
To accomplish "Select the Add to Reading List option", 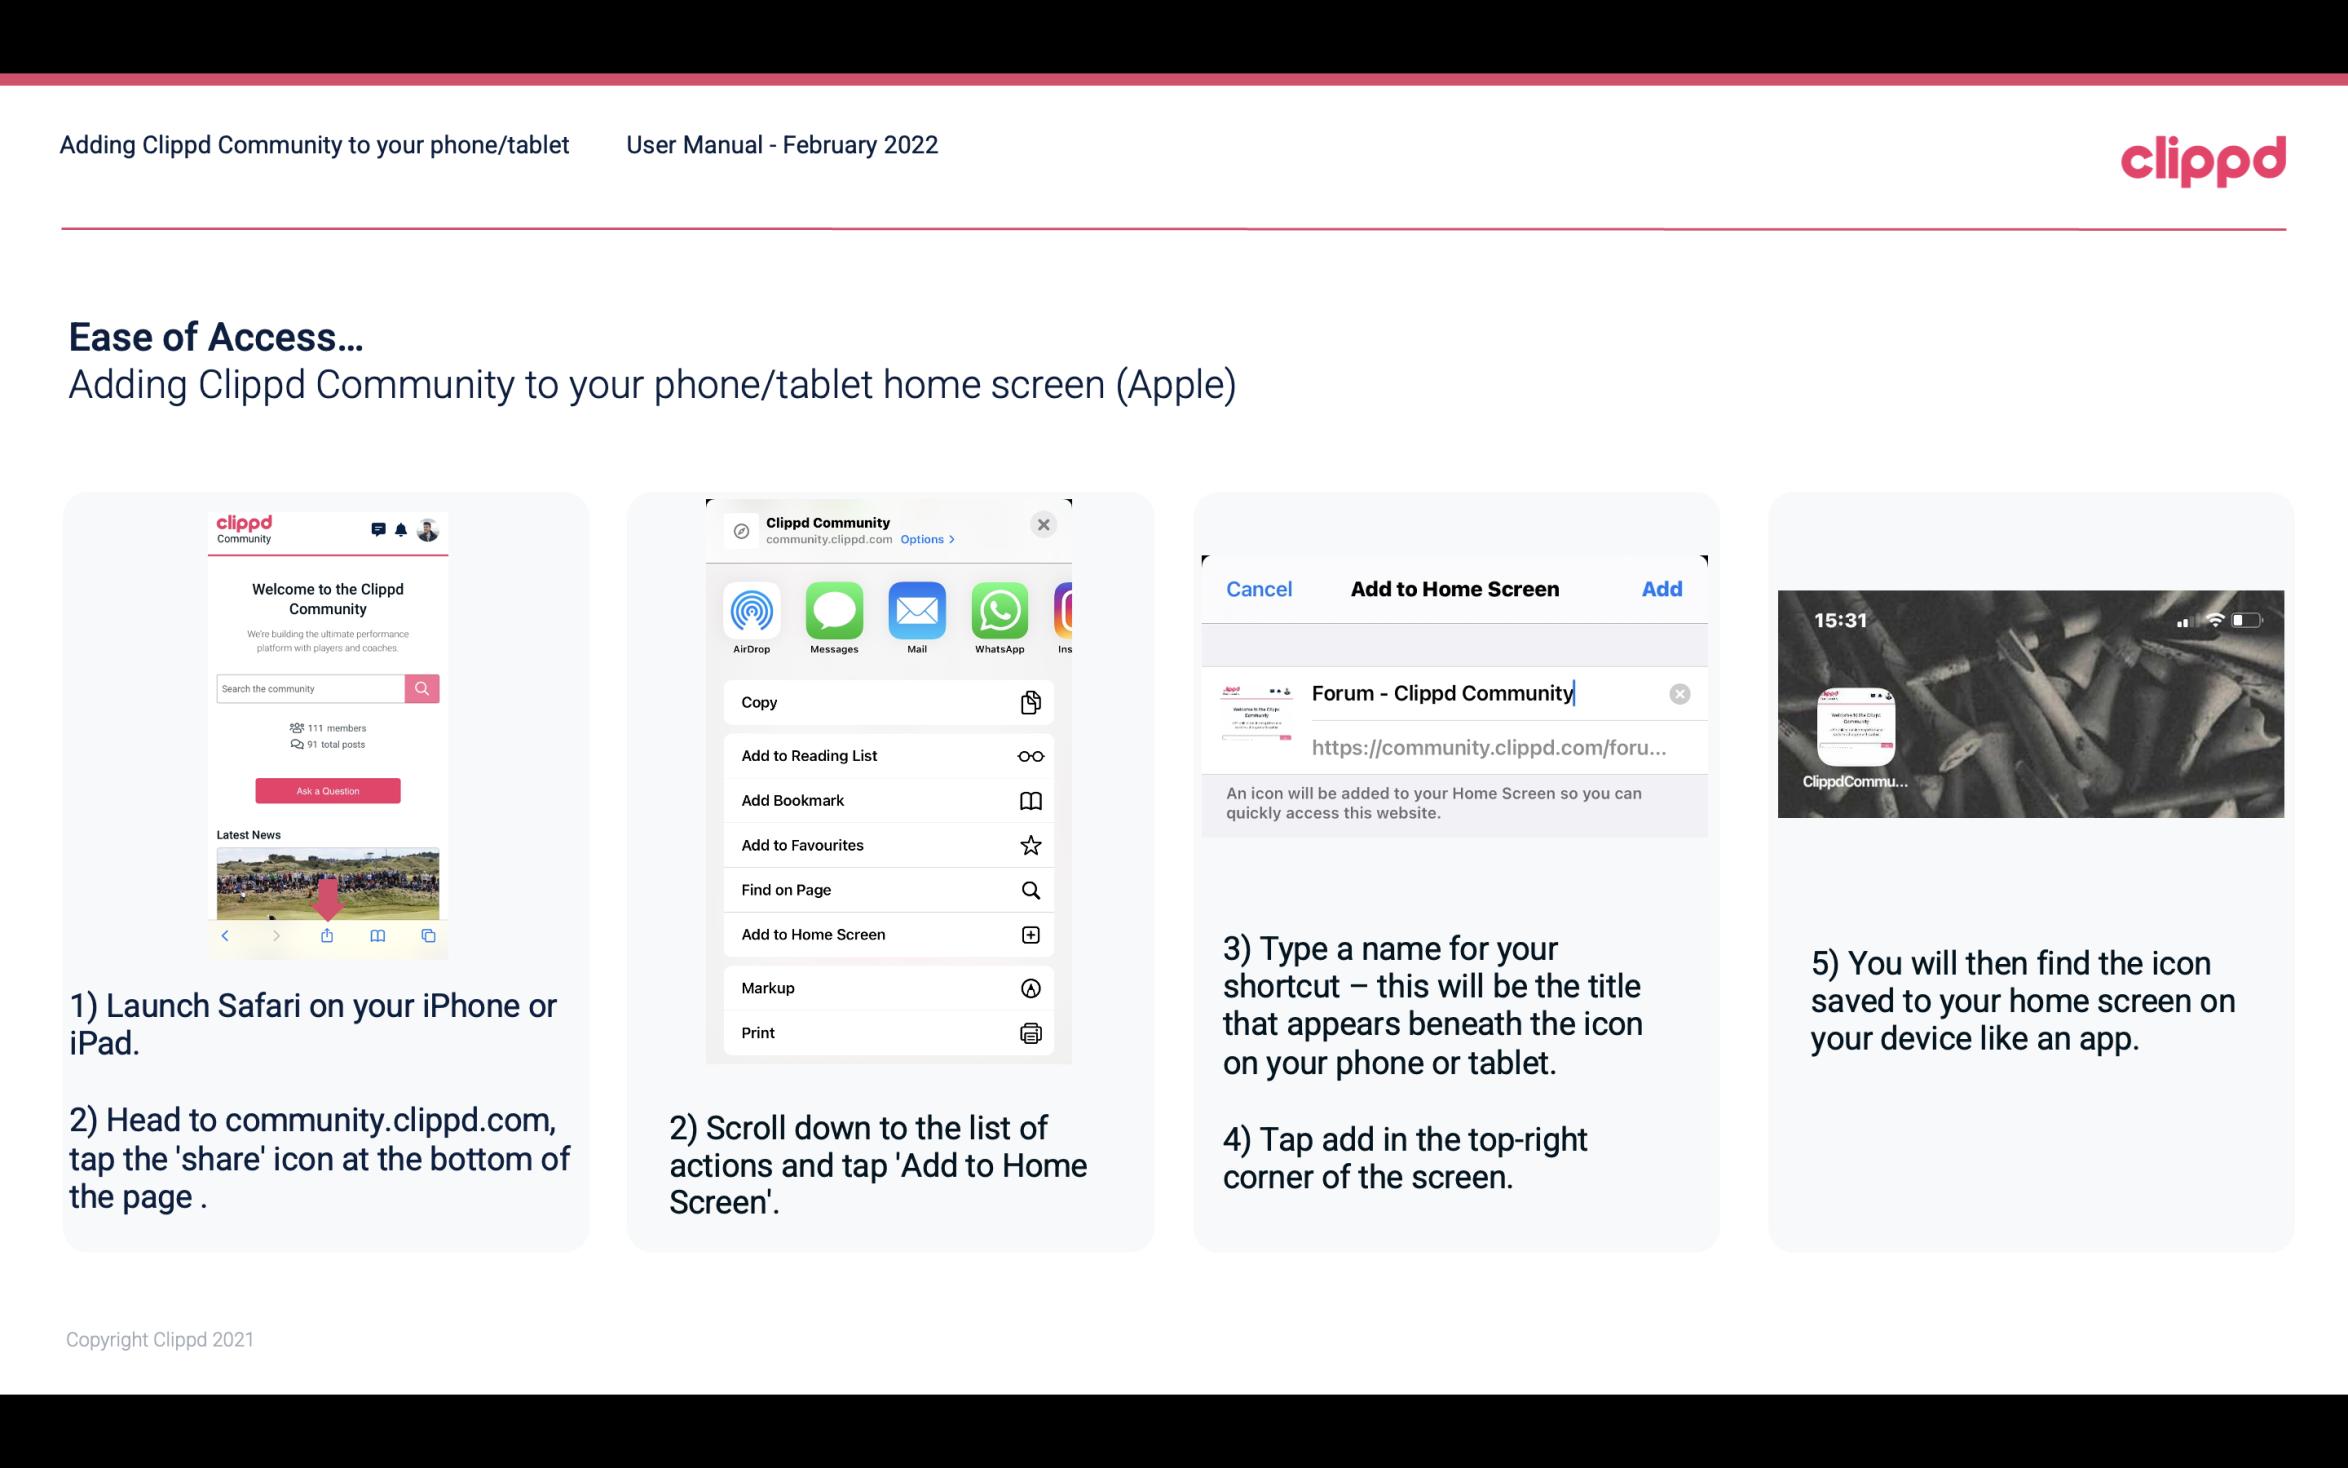I will (884, 754).
